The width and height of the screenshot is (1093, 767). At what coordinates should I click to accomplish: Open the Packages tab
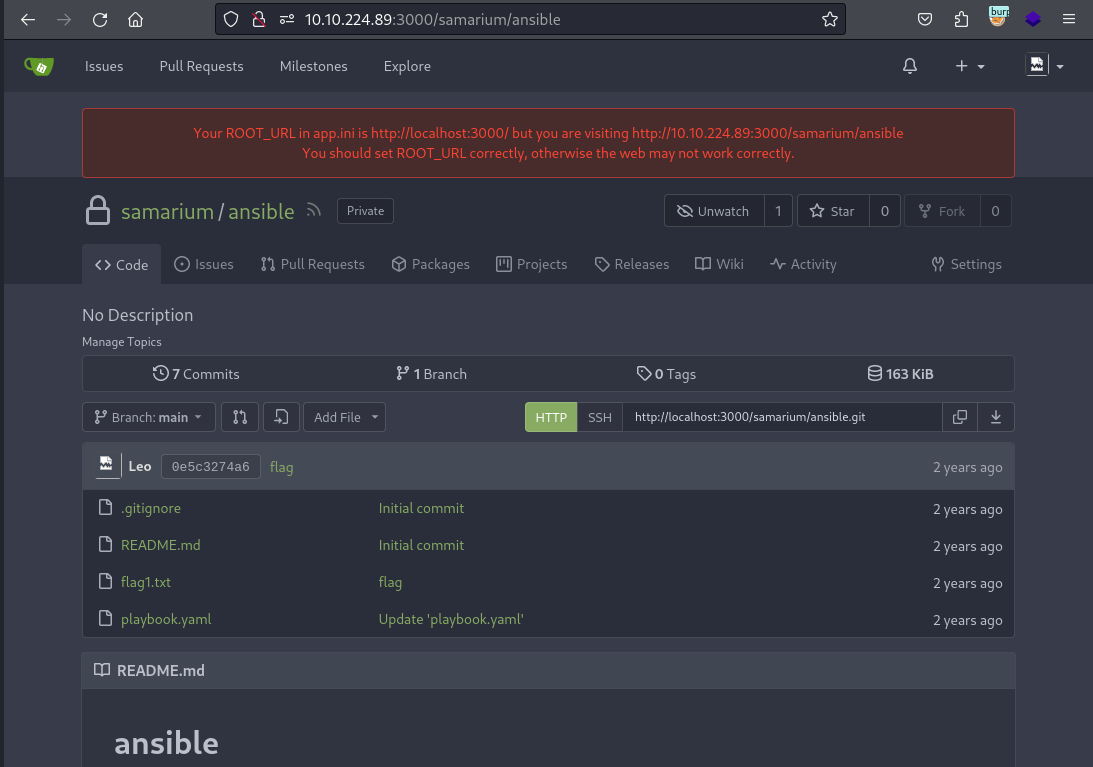[430, 264]
